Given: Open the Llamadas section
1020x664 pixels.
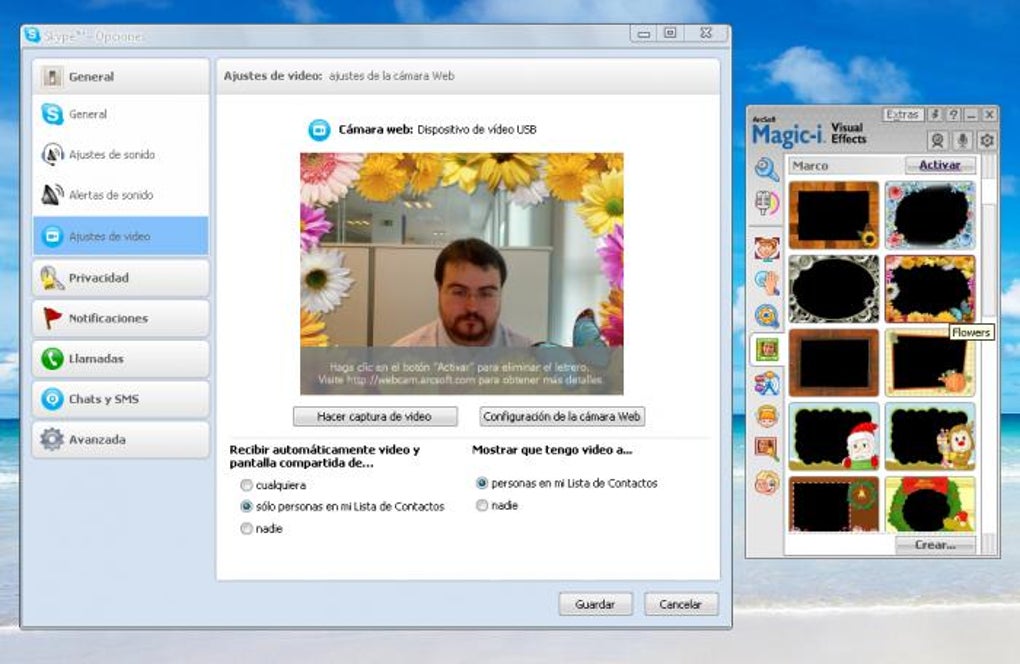Looking at the screenshot, I should (121, 358).
